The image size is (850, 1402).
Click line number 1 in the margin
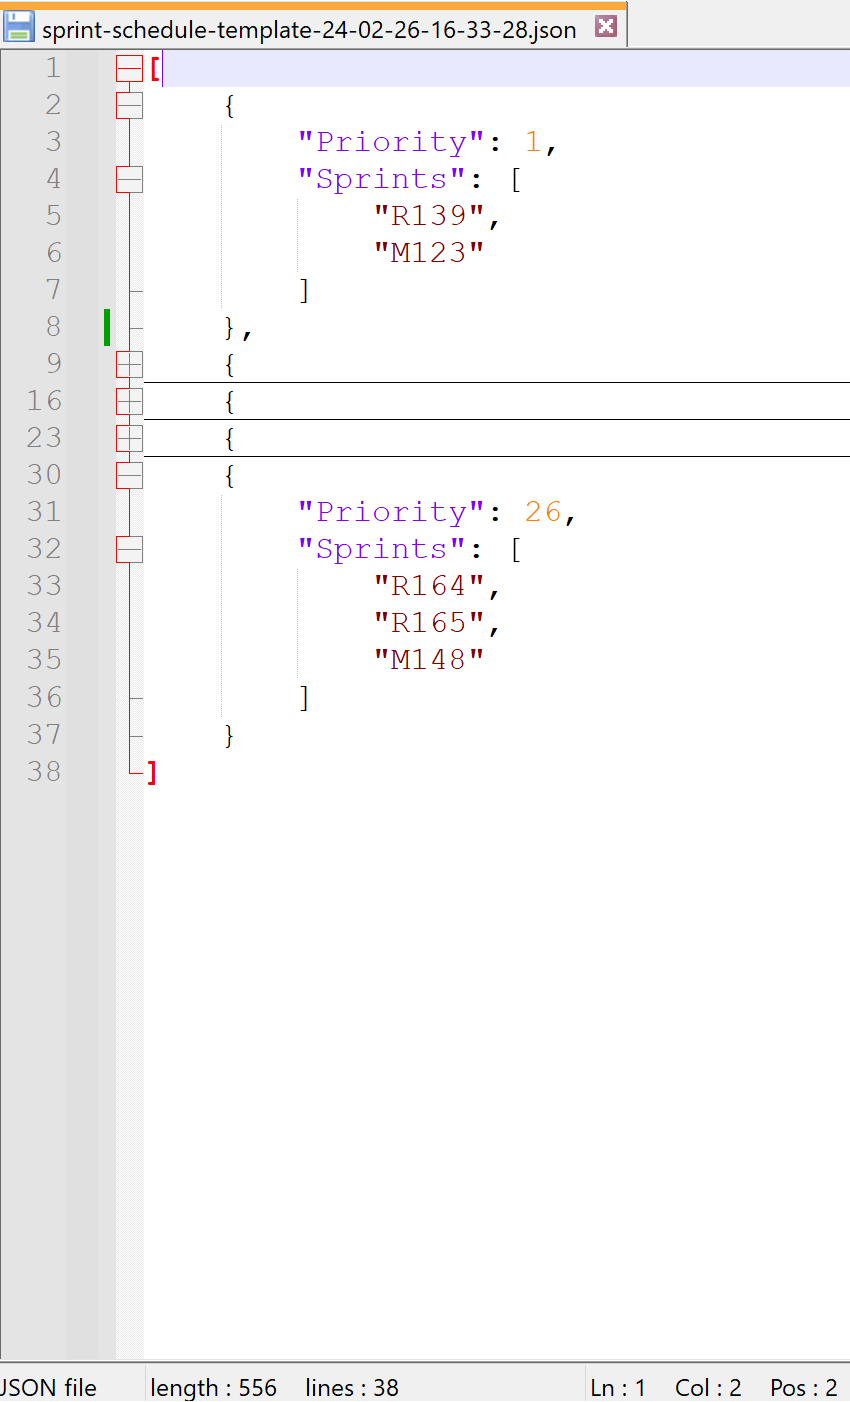52,68
